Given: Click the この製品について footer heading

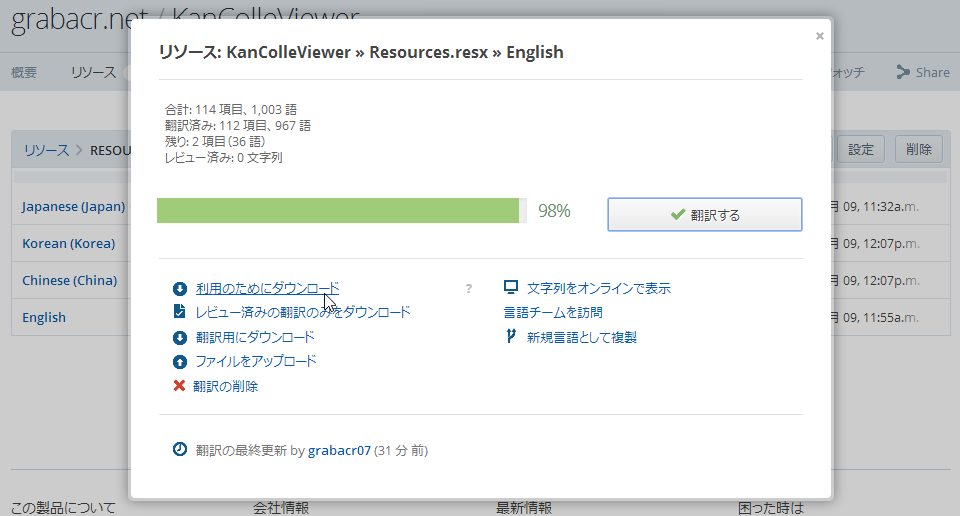Looking at the screenshot, I should click(63, 507).
